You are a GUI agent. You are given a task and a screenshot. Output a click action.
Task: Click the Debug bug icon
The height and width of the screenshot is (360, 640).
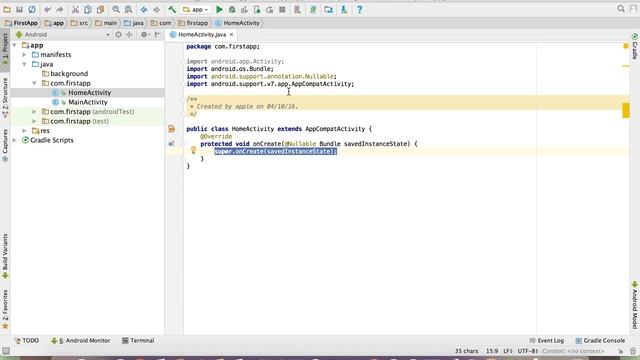coord(232,9)
